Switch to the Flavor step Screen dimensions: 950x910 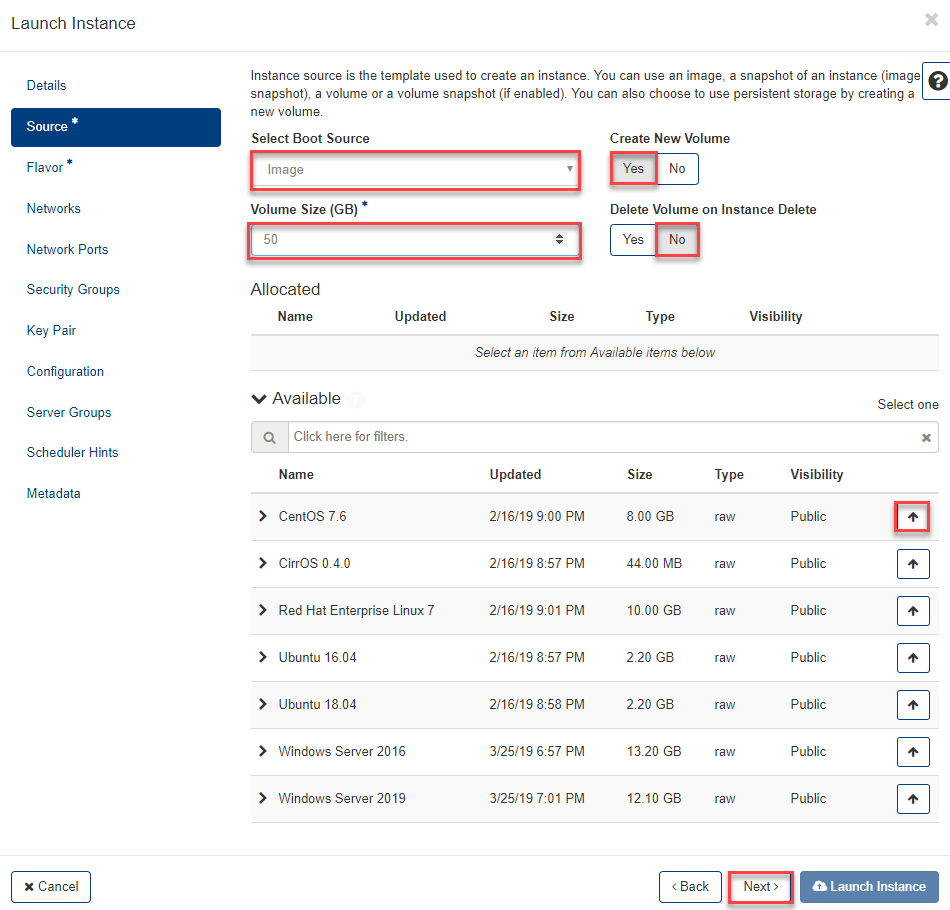click(45, 168)
